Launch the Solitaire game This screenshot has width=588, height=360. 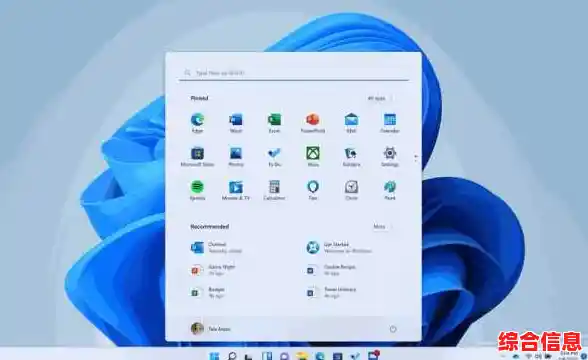pos(351,157)
